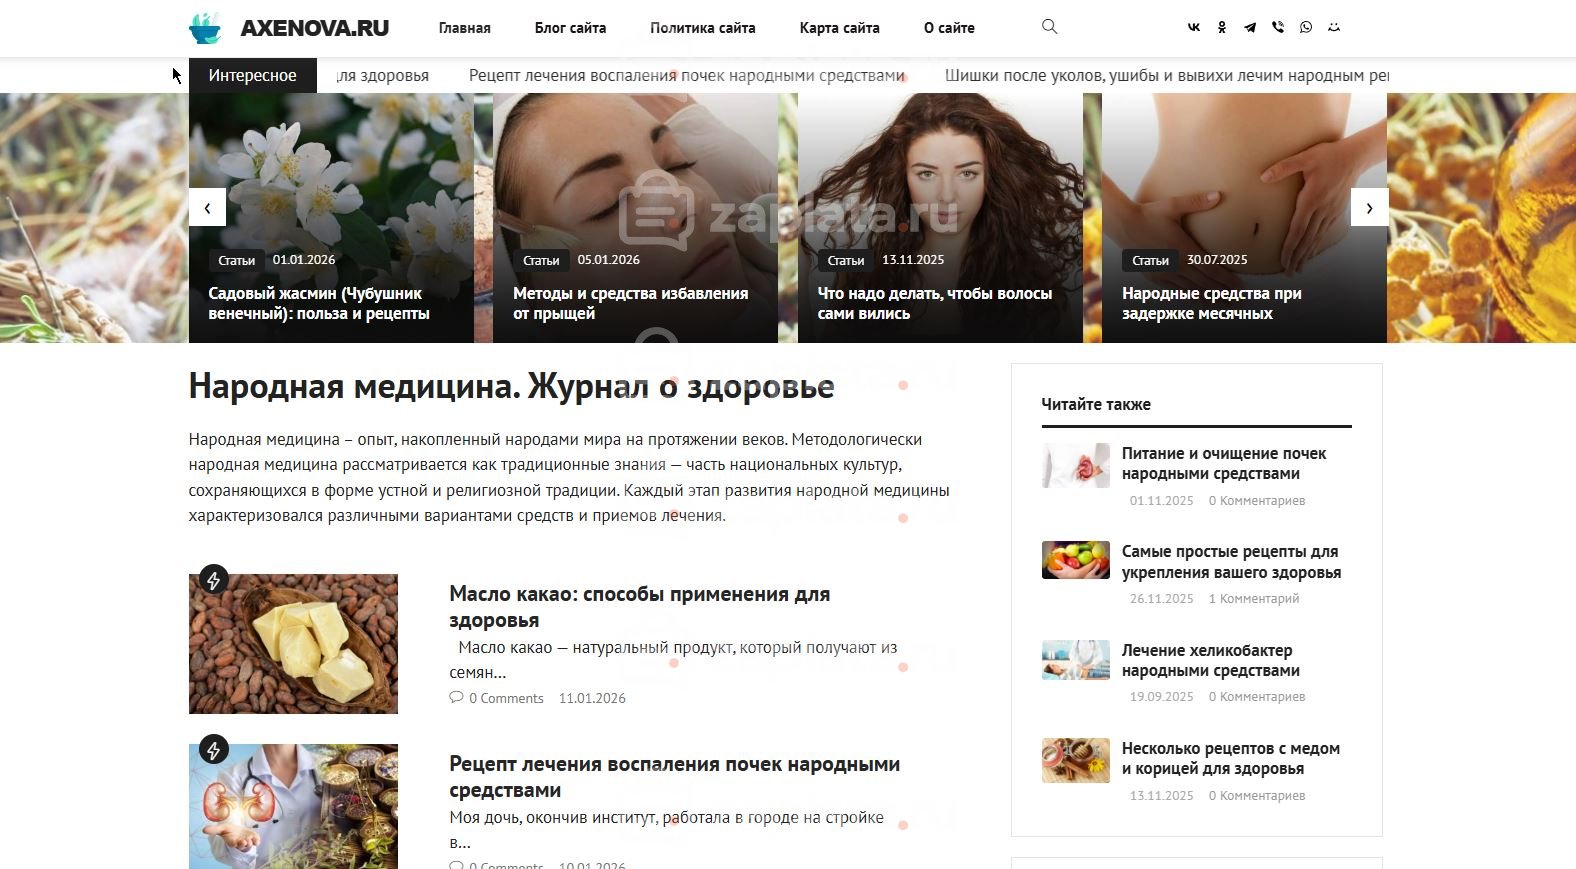Open the Telegram paper-plane icon

point(1250,28)
